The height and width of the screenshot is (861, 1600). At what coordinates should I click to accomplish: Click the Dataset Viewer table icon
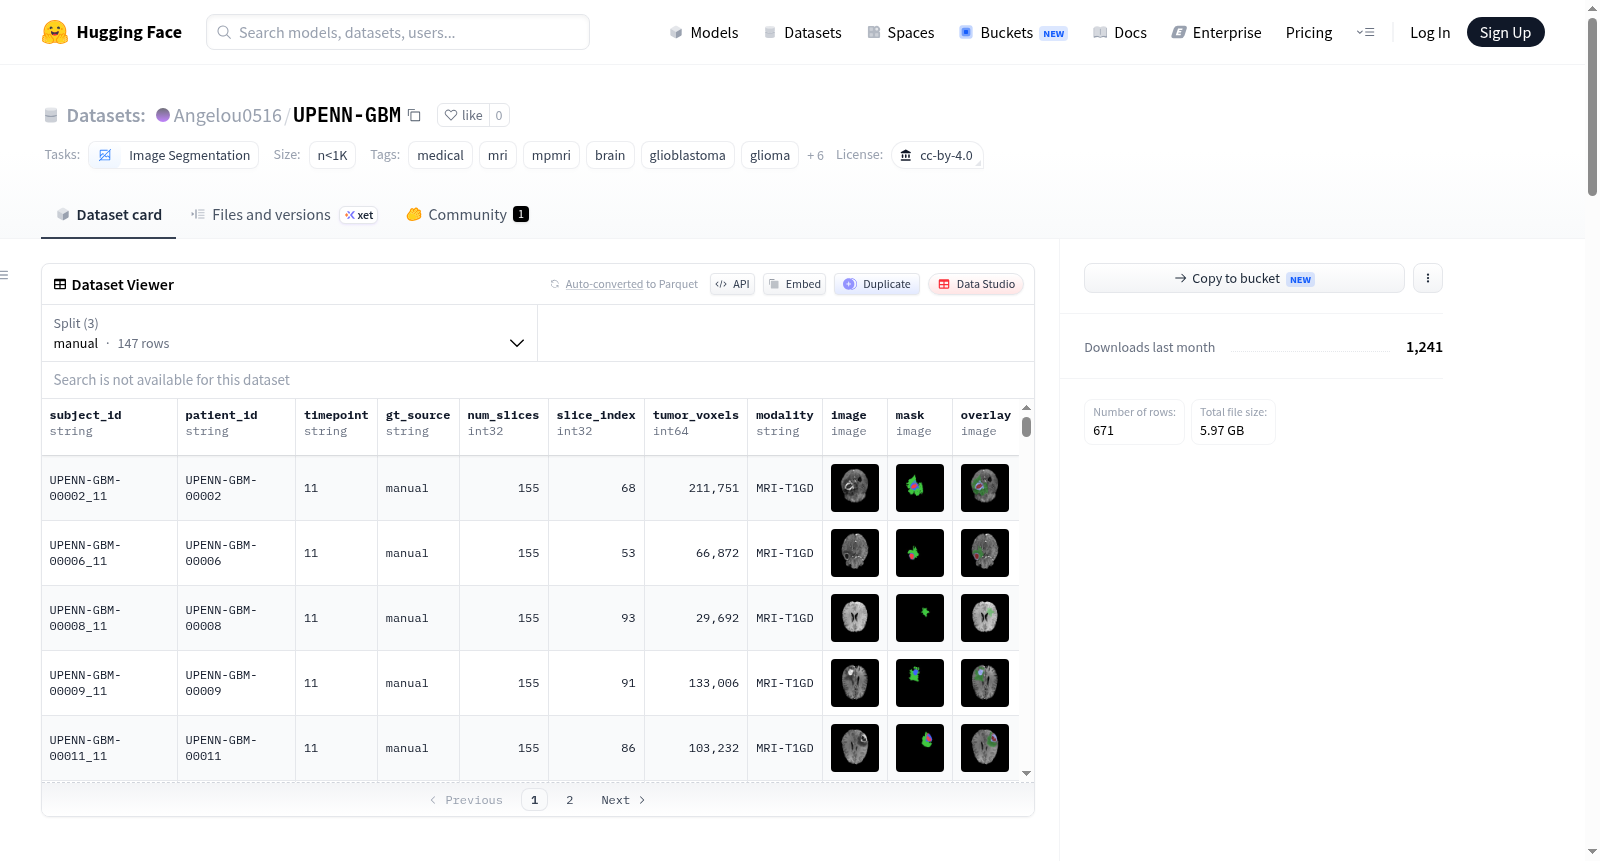tap(60, 284)
